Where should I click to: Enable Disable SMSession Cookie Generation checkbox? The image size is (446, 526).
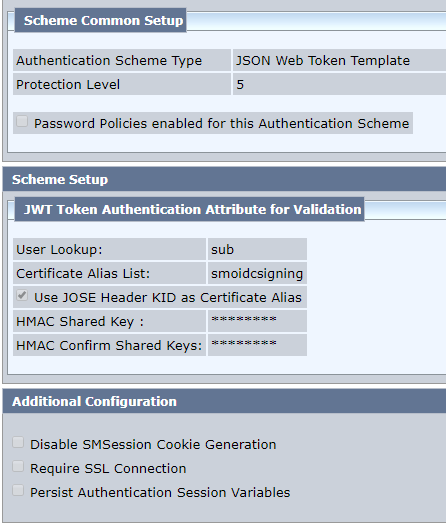pos(18,442)
